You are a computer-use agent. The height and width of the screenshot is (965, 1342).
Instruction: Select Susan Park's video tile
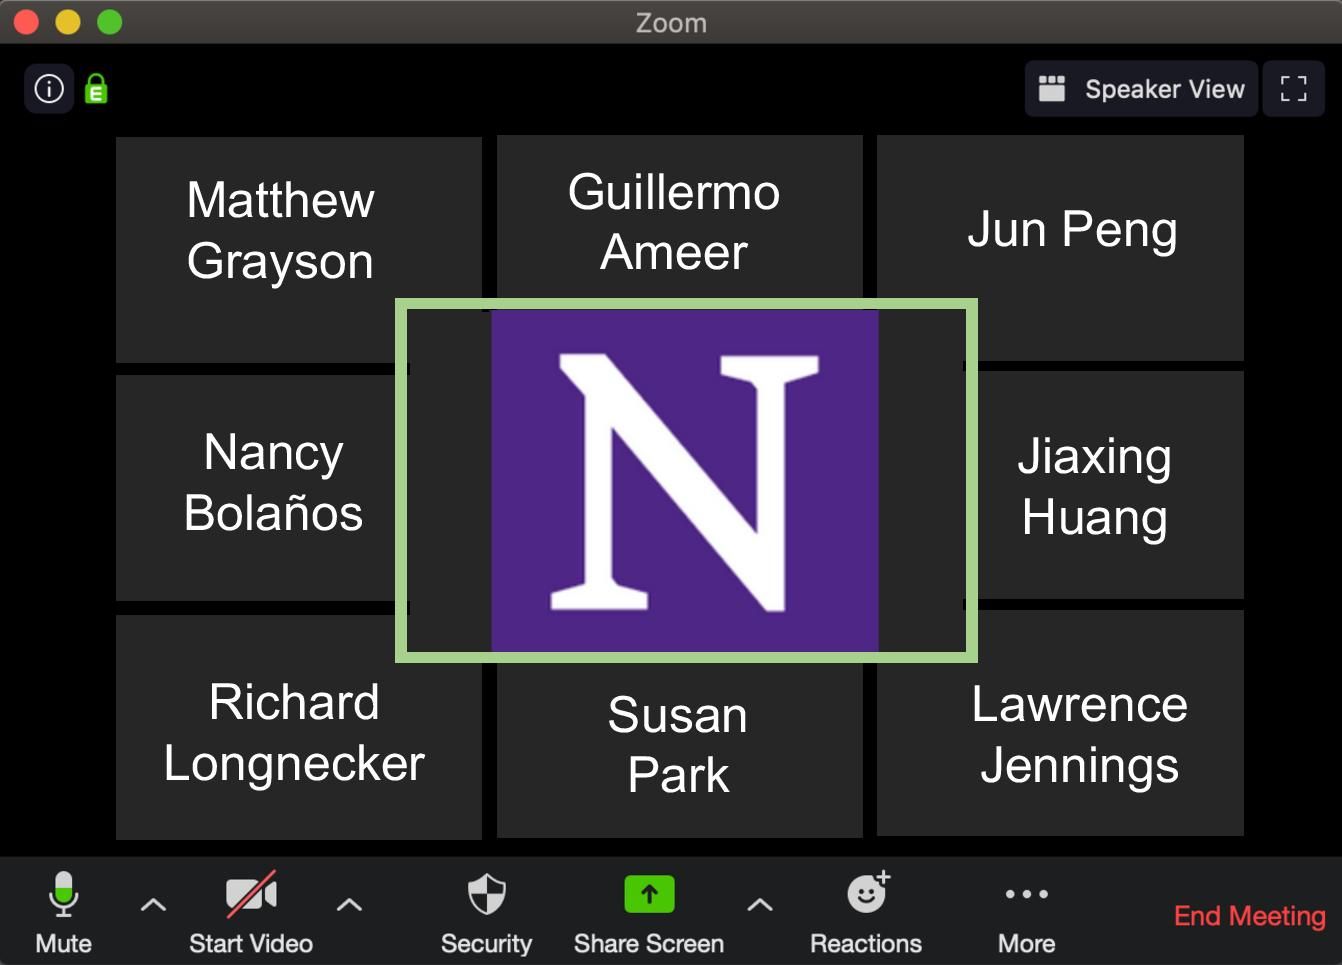(x=680, y=750)
